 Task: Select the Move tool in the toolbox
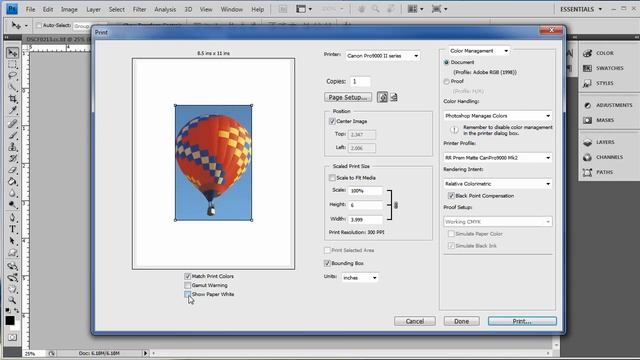pyautogui.click(x=13, y=53)
